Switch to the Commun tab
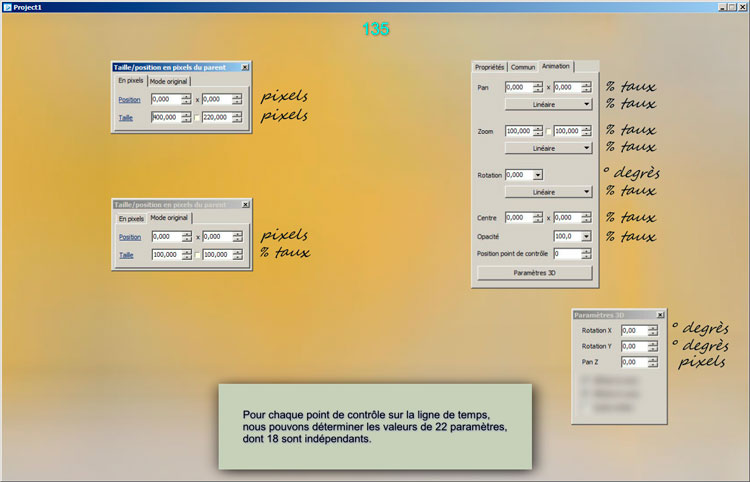The height and width of the screenshot is (482, 750). click(523, 67)
